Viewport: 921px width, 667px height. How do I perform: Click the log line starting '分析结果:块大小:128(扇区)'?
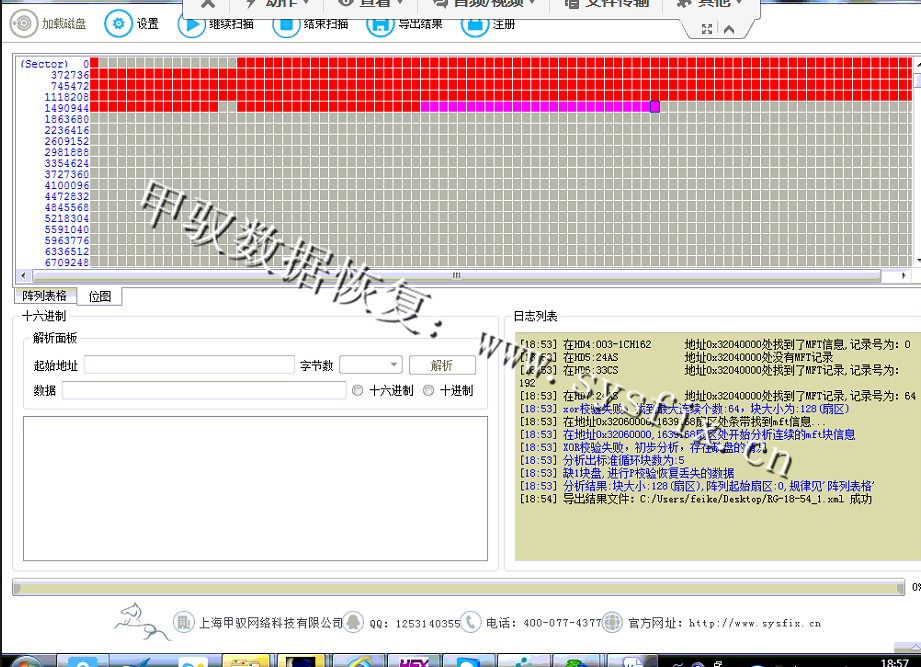coord(697,486)
